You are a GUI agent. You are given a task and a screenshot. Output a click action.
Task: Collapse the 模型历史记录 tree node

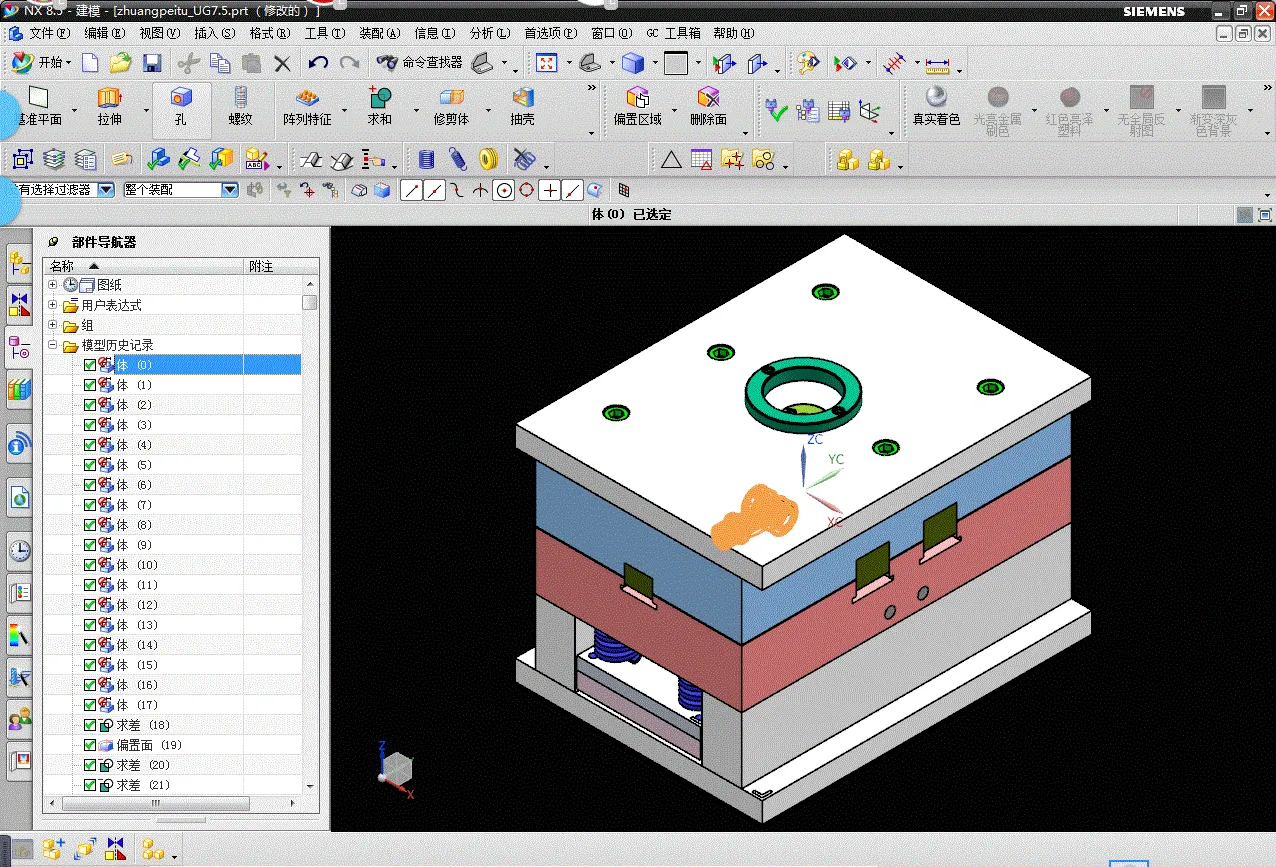tap(53, 345)
